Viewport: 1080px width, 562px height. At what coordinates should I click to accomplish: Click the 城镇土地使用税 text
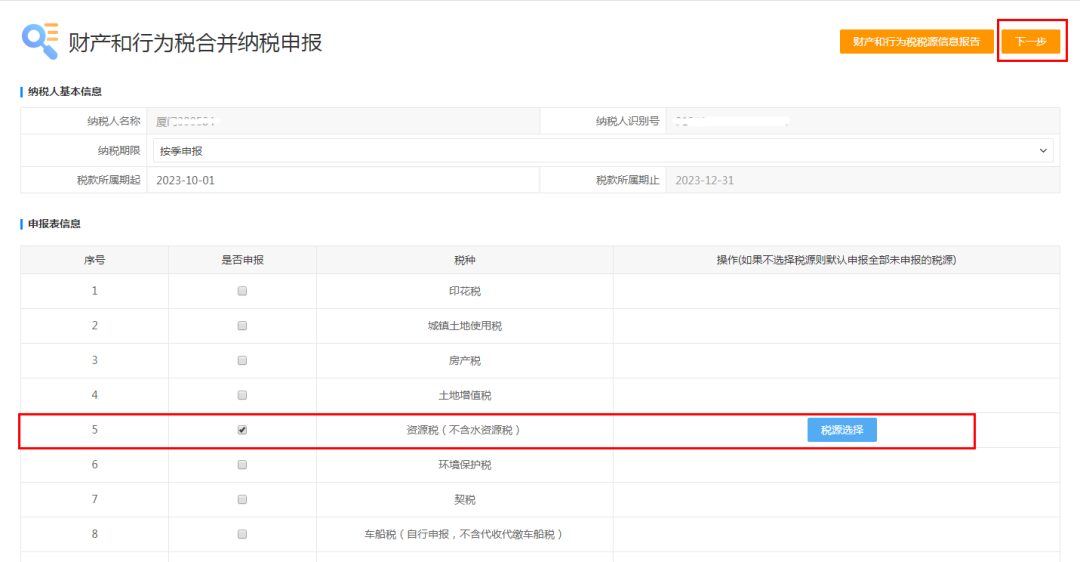pyautogui.click(x=465, y=326)
